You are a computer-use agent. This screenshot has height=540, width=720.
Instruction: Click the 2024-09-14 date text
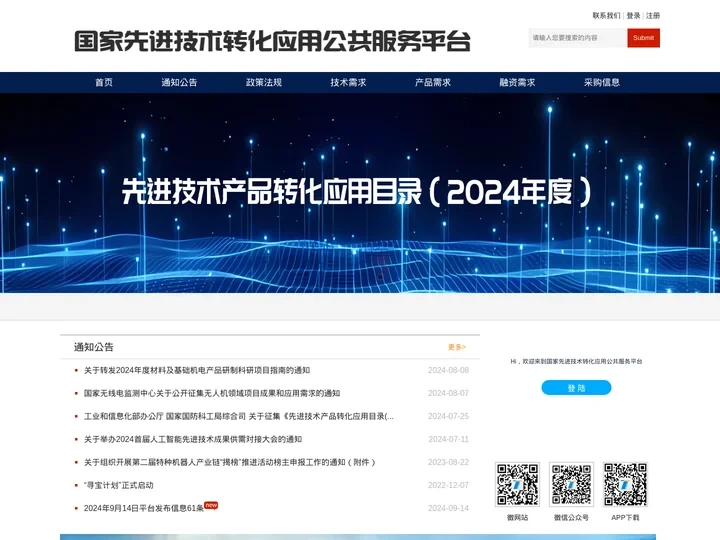coord(448,508)
